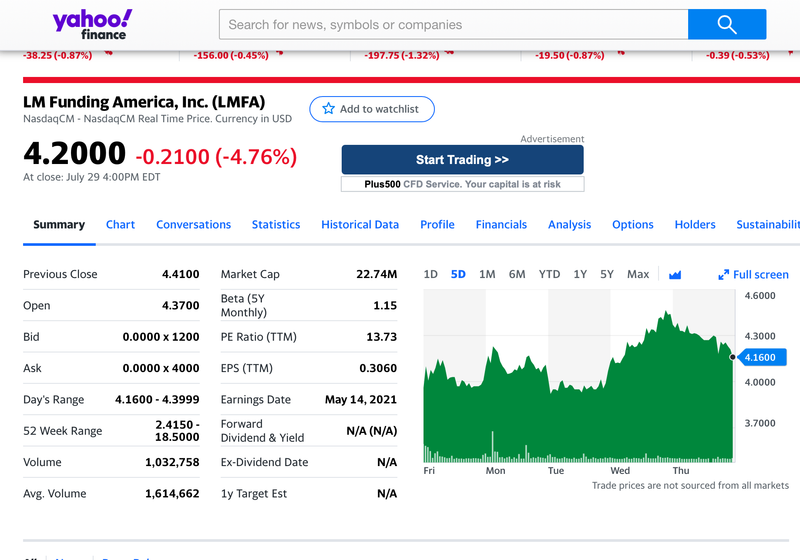Image resolution: width=800 pixels, height=560 pixels.
Task: Click the Forward Dividend & Yield label
Action: click(x=262, y=430)
